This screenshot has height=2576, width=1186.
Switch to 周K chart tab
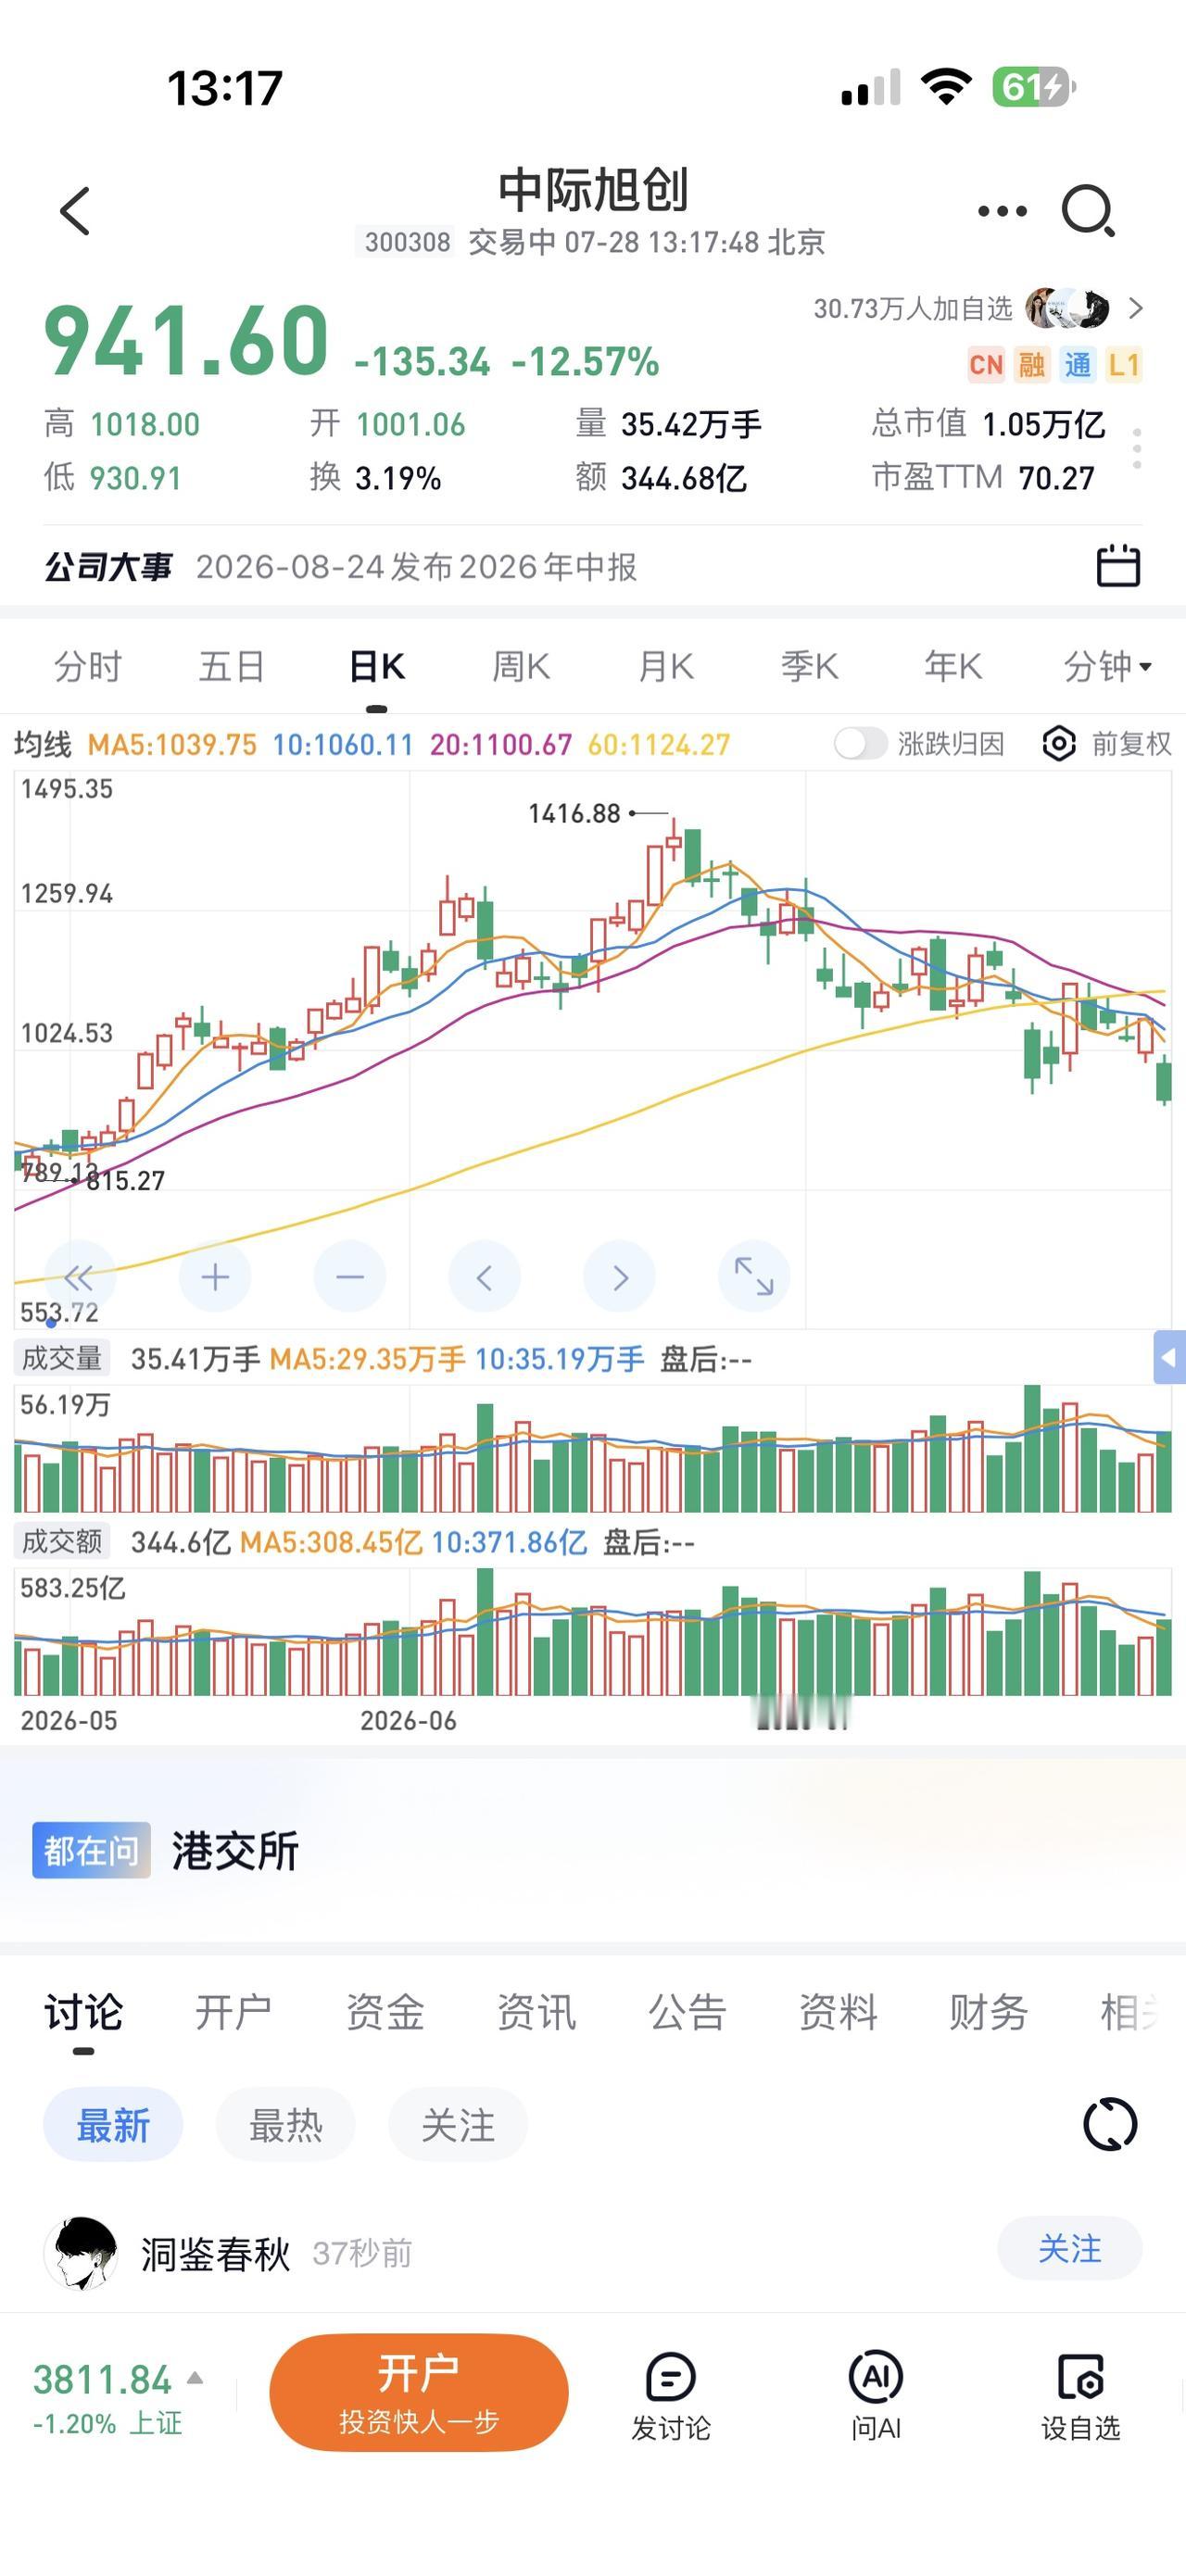pos(521,666)
